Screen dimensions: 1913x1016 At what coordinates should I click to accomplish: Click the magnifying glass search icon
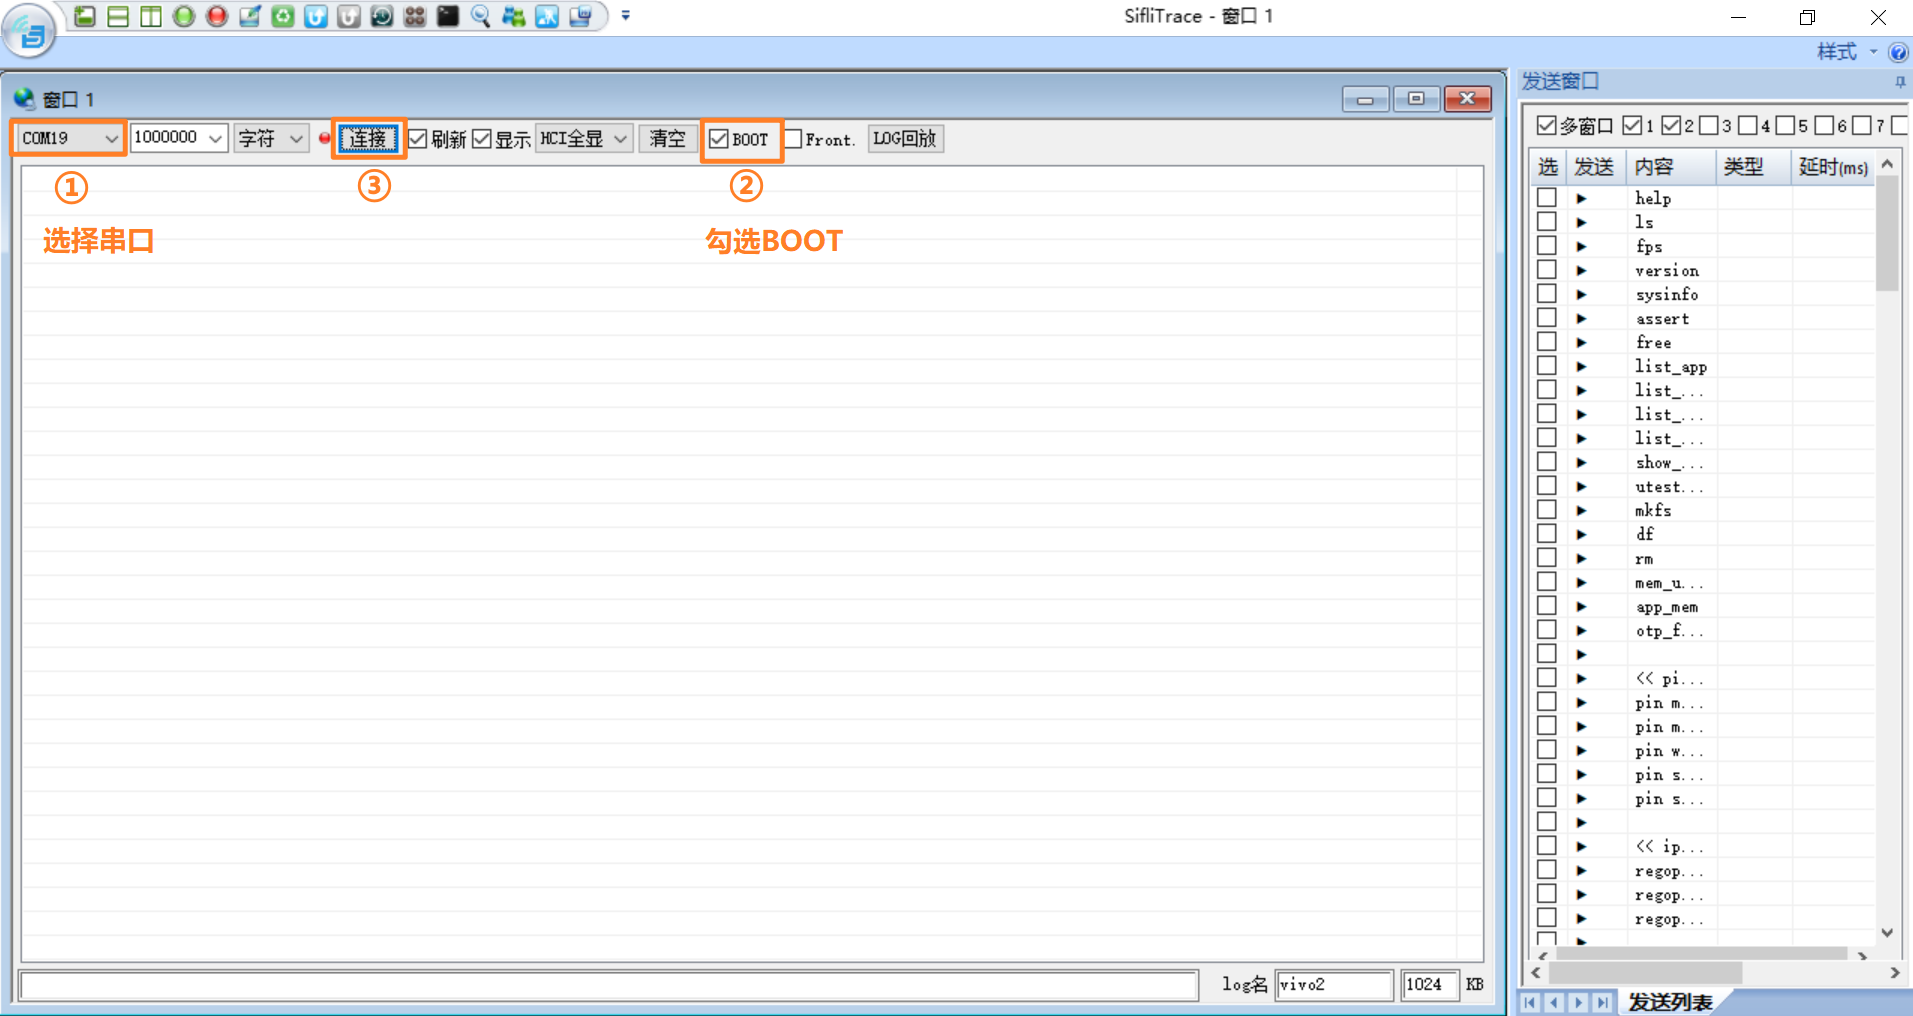point(481,16)
